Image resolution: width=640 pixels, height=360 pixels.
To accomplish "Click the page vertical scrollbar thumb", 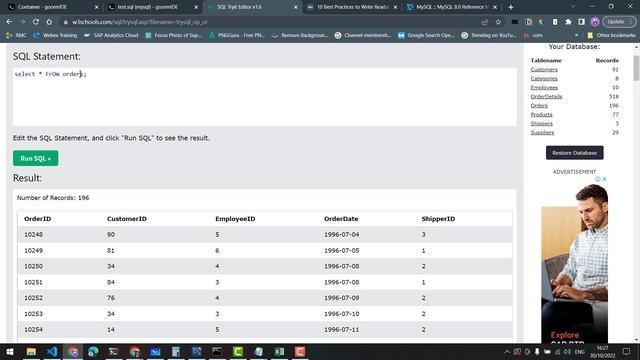I will [x=636, y=68].
